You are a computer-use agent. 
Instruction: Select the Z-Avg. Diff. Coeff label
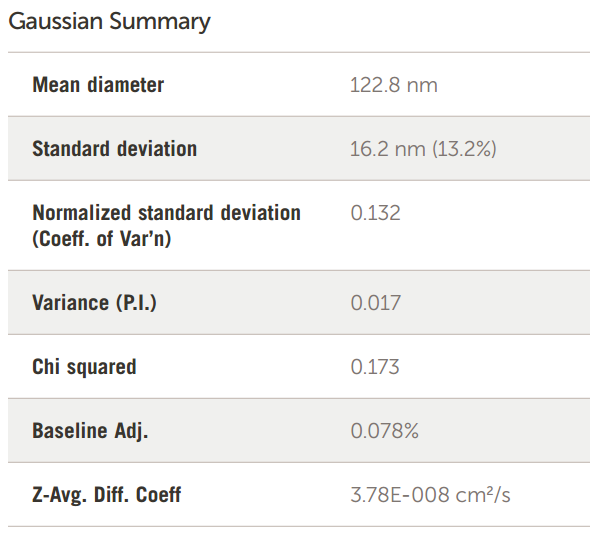107,494
